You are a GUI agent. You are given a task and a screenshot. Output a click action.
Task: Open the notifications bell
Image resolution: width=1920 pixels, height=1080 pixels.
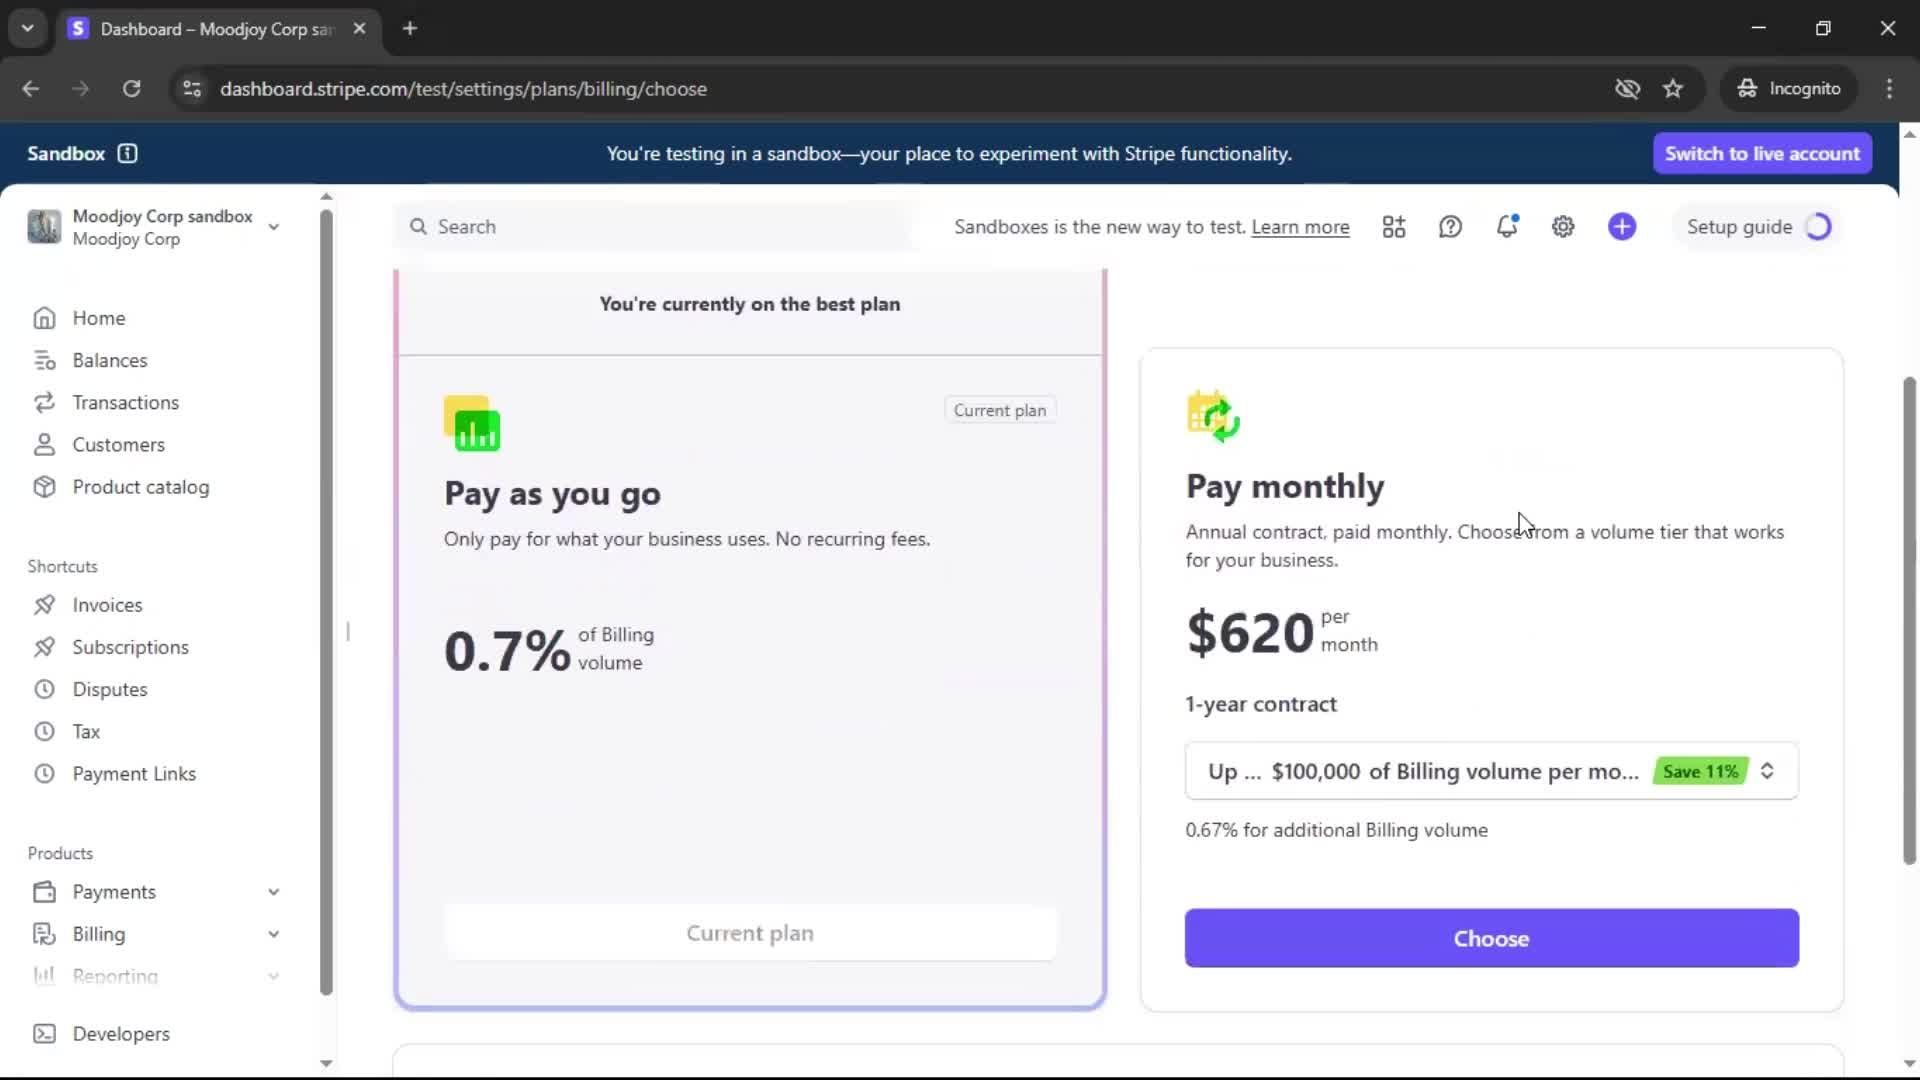[1507, 227]
